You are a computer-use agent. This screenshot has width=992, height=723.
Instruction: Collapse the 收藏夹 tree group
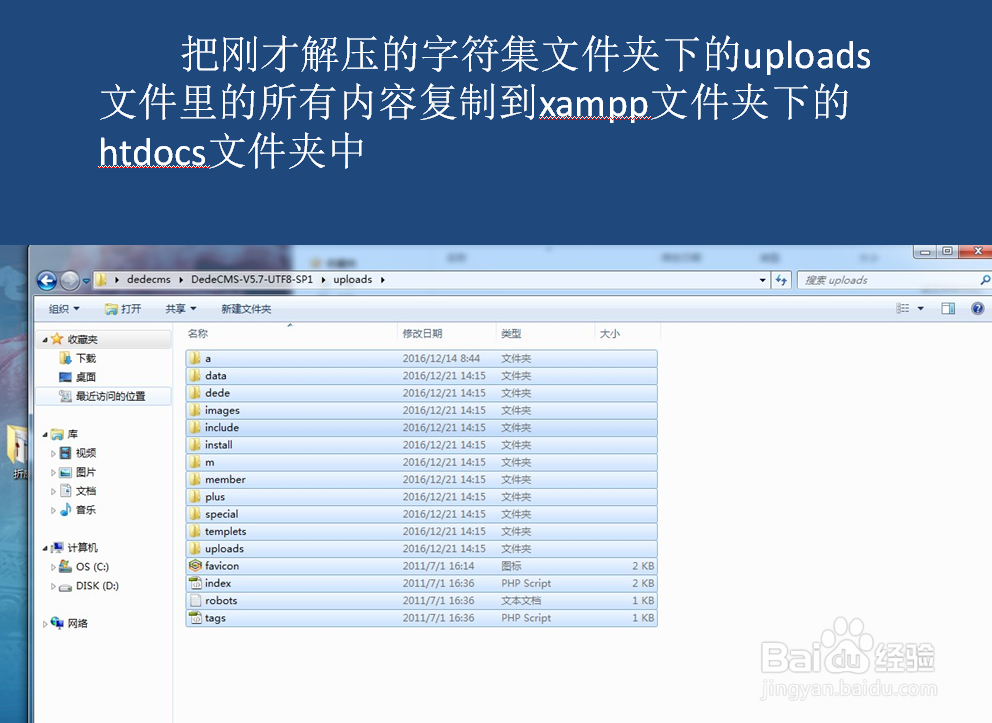(45, 340)
